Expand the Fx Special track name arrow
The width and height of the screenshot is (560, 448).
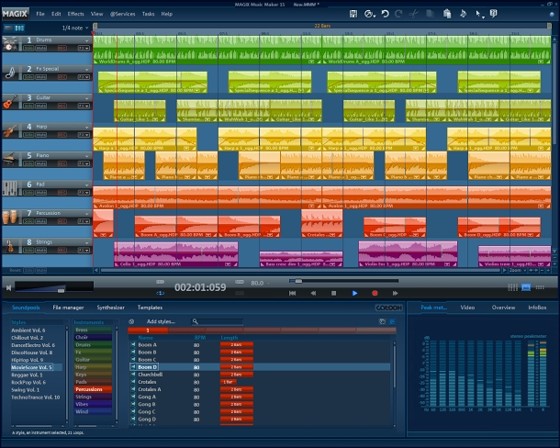point(86,69)
